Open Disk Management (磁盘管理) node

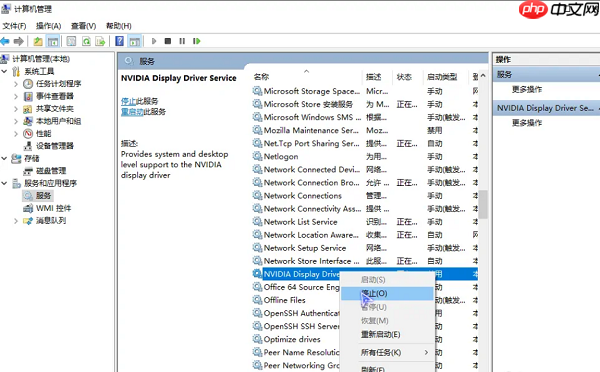pyautogui.click(x=51, y=171)
